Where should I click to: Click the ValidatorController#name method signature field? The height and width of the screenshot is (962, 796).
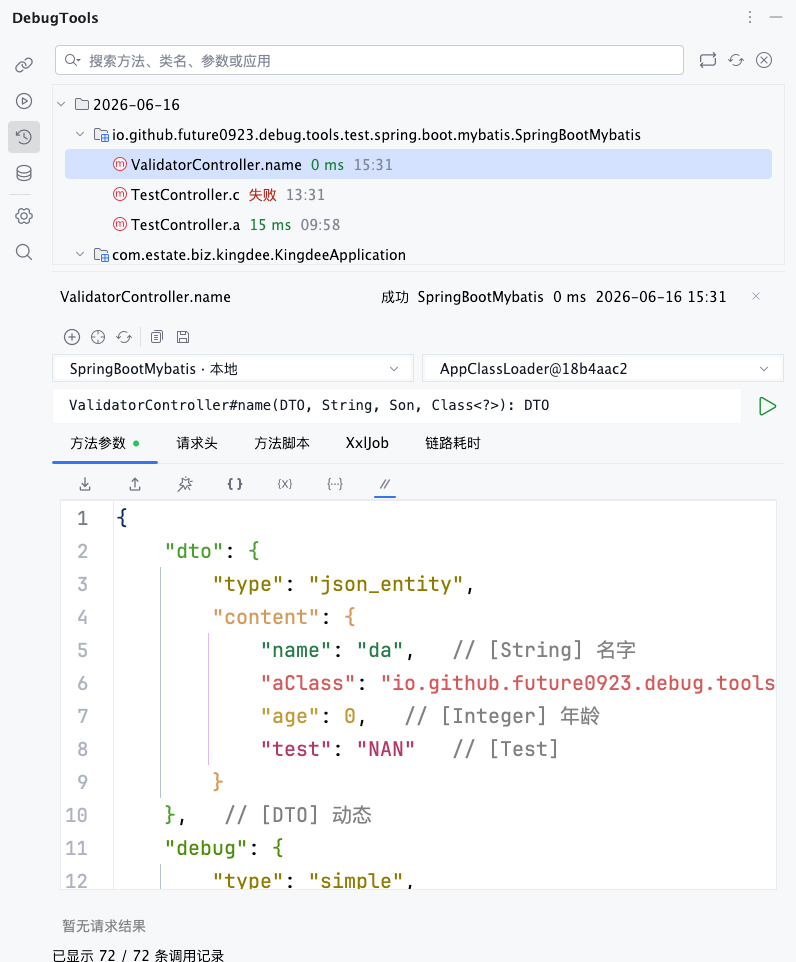397,406
